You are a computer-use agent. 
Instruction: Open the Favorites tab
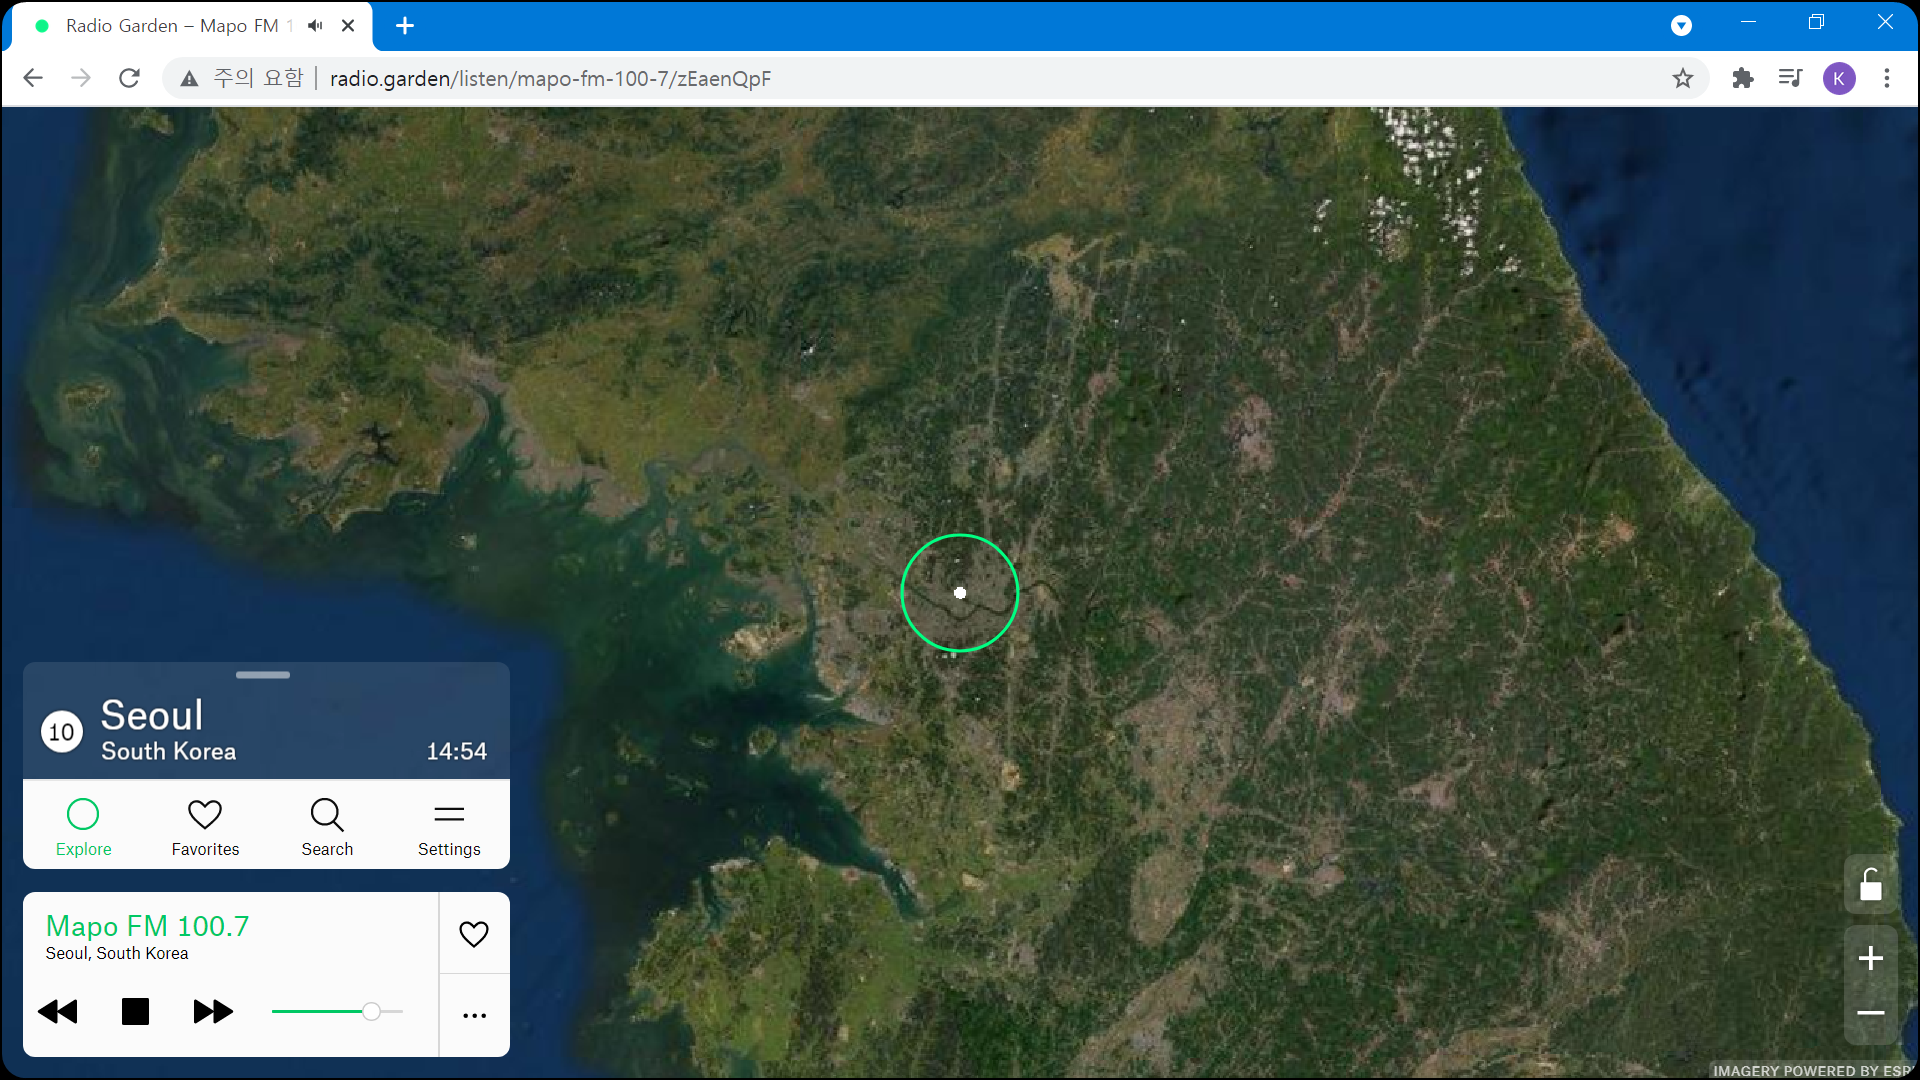coord(205,827)
